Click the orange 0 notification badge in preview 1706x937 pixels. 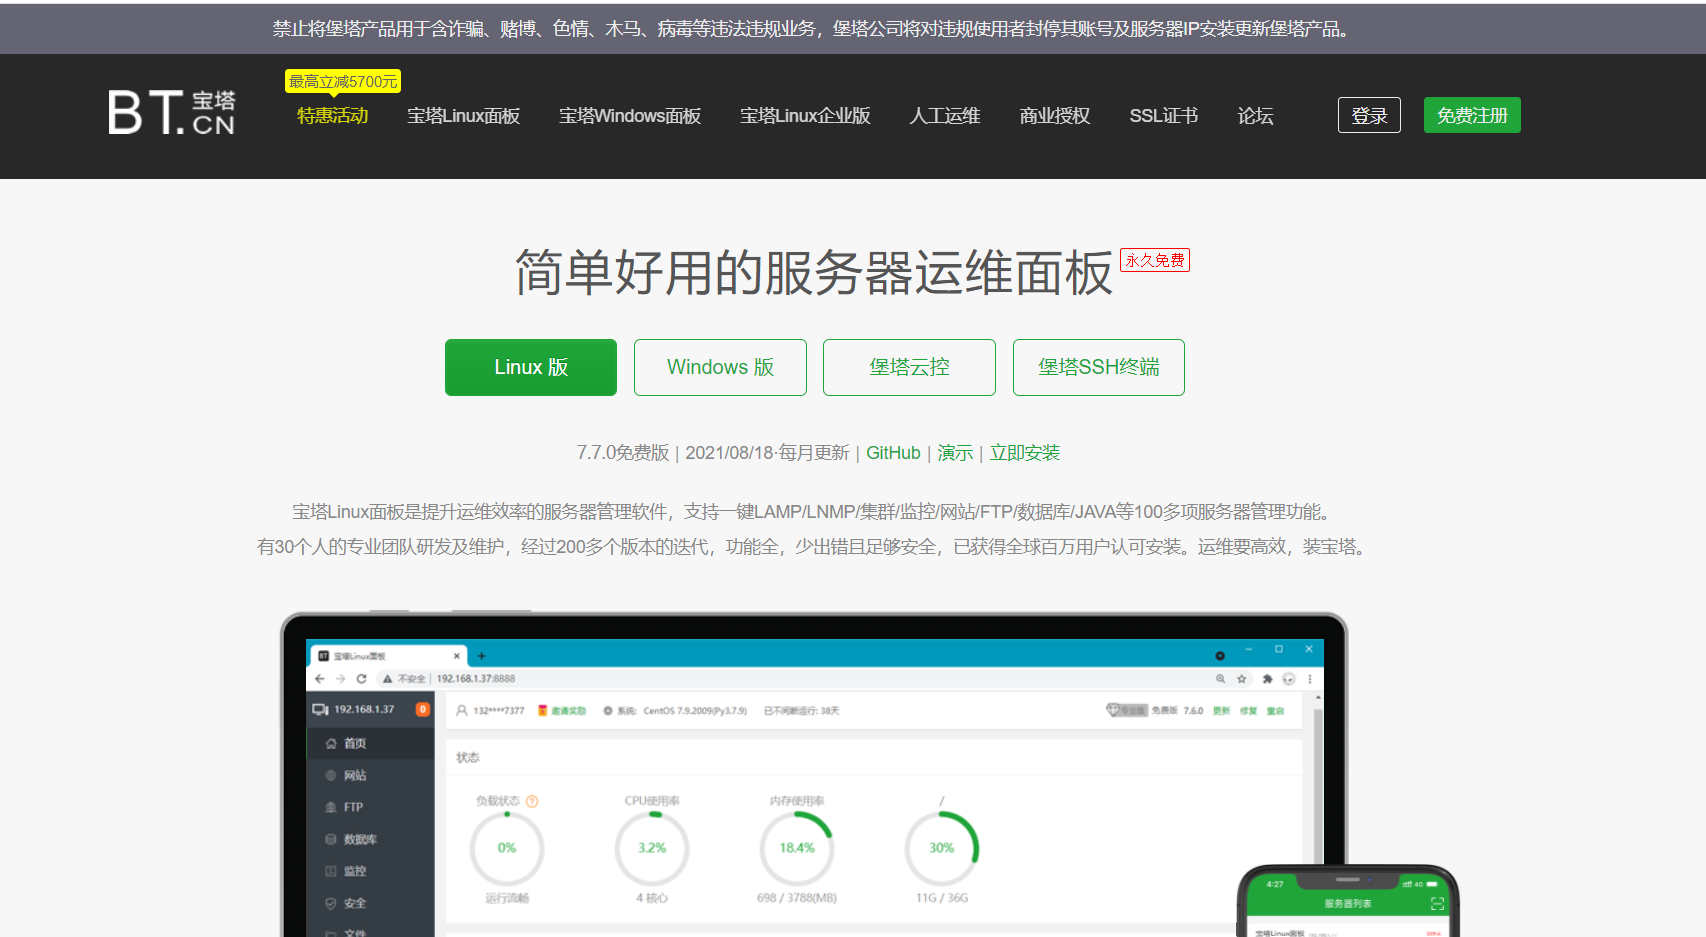click(x=423, y=709)
